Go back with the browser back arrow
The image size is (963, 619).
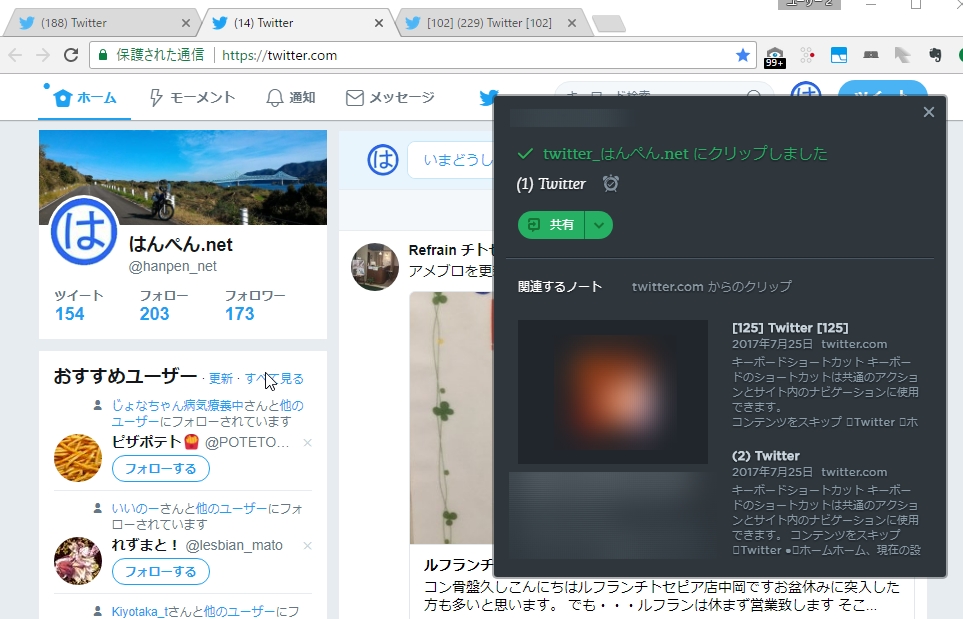click(x=15, y=55)
